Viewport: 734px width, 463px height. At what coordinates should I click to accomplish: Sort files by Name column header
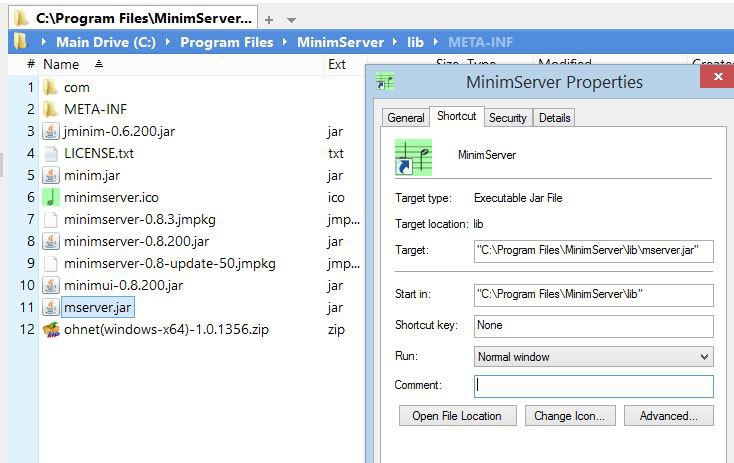[x=61, y=64]
